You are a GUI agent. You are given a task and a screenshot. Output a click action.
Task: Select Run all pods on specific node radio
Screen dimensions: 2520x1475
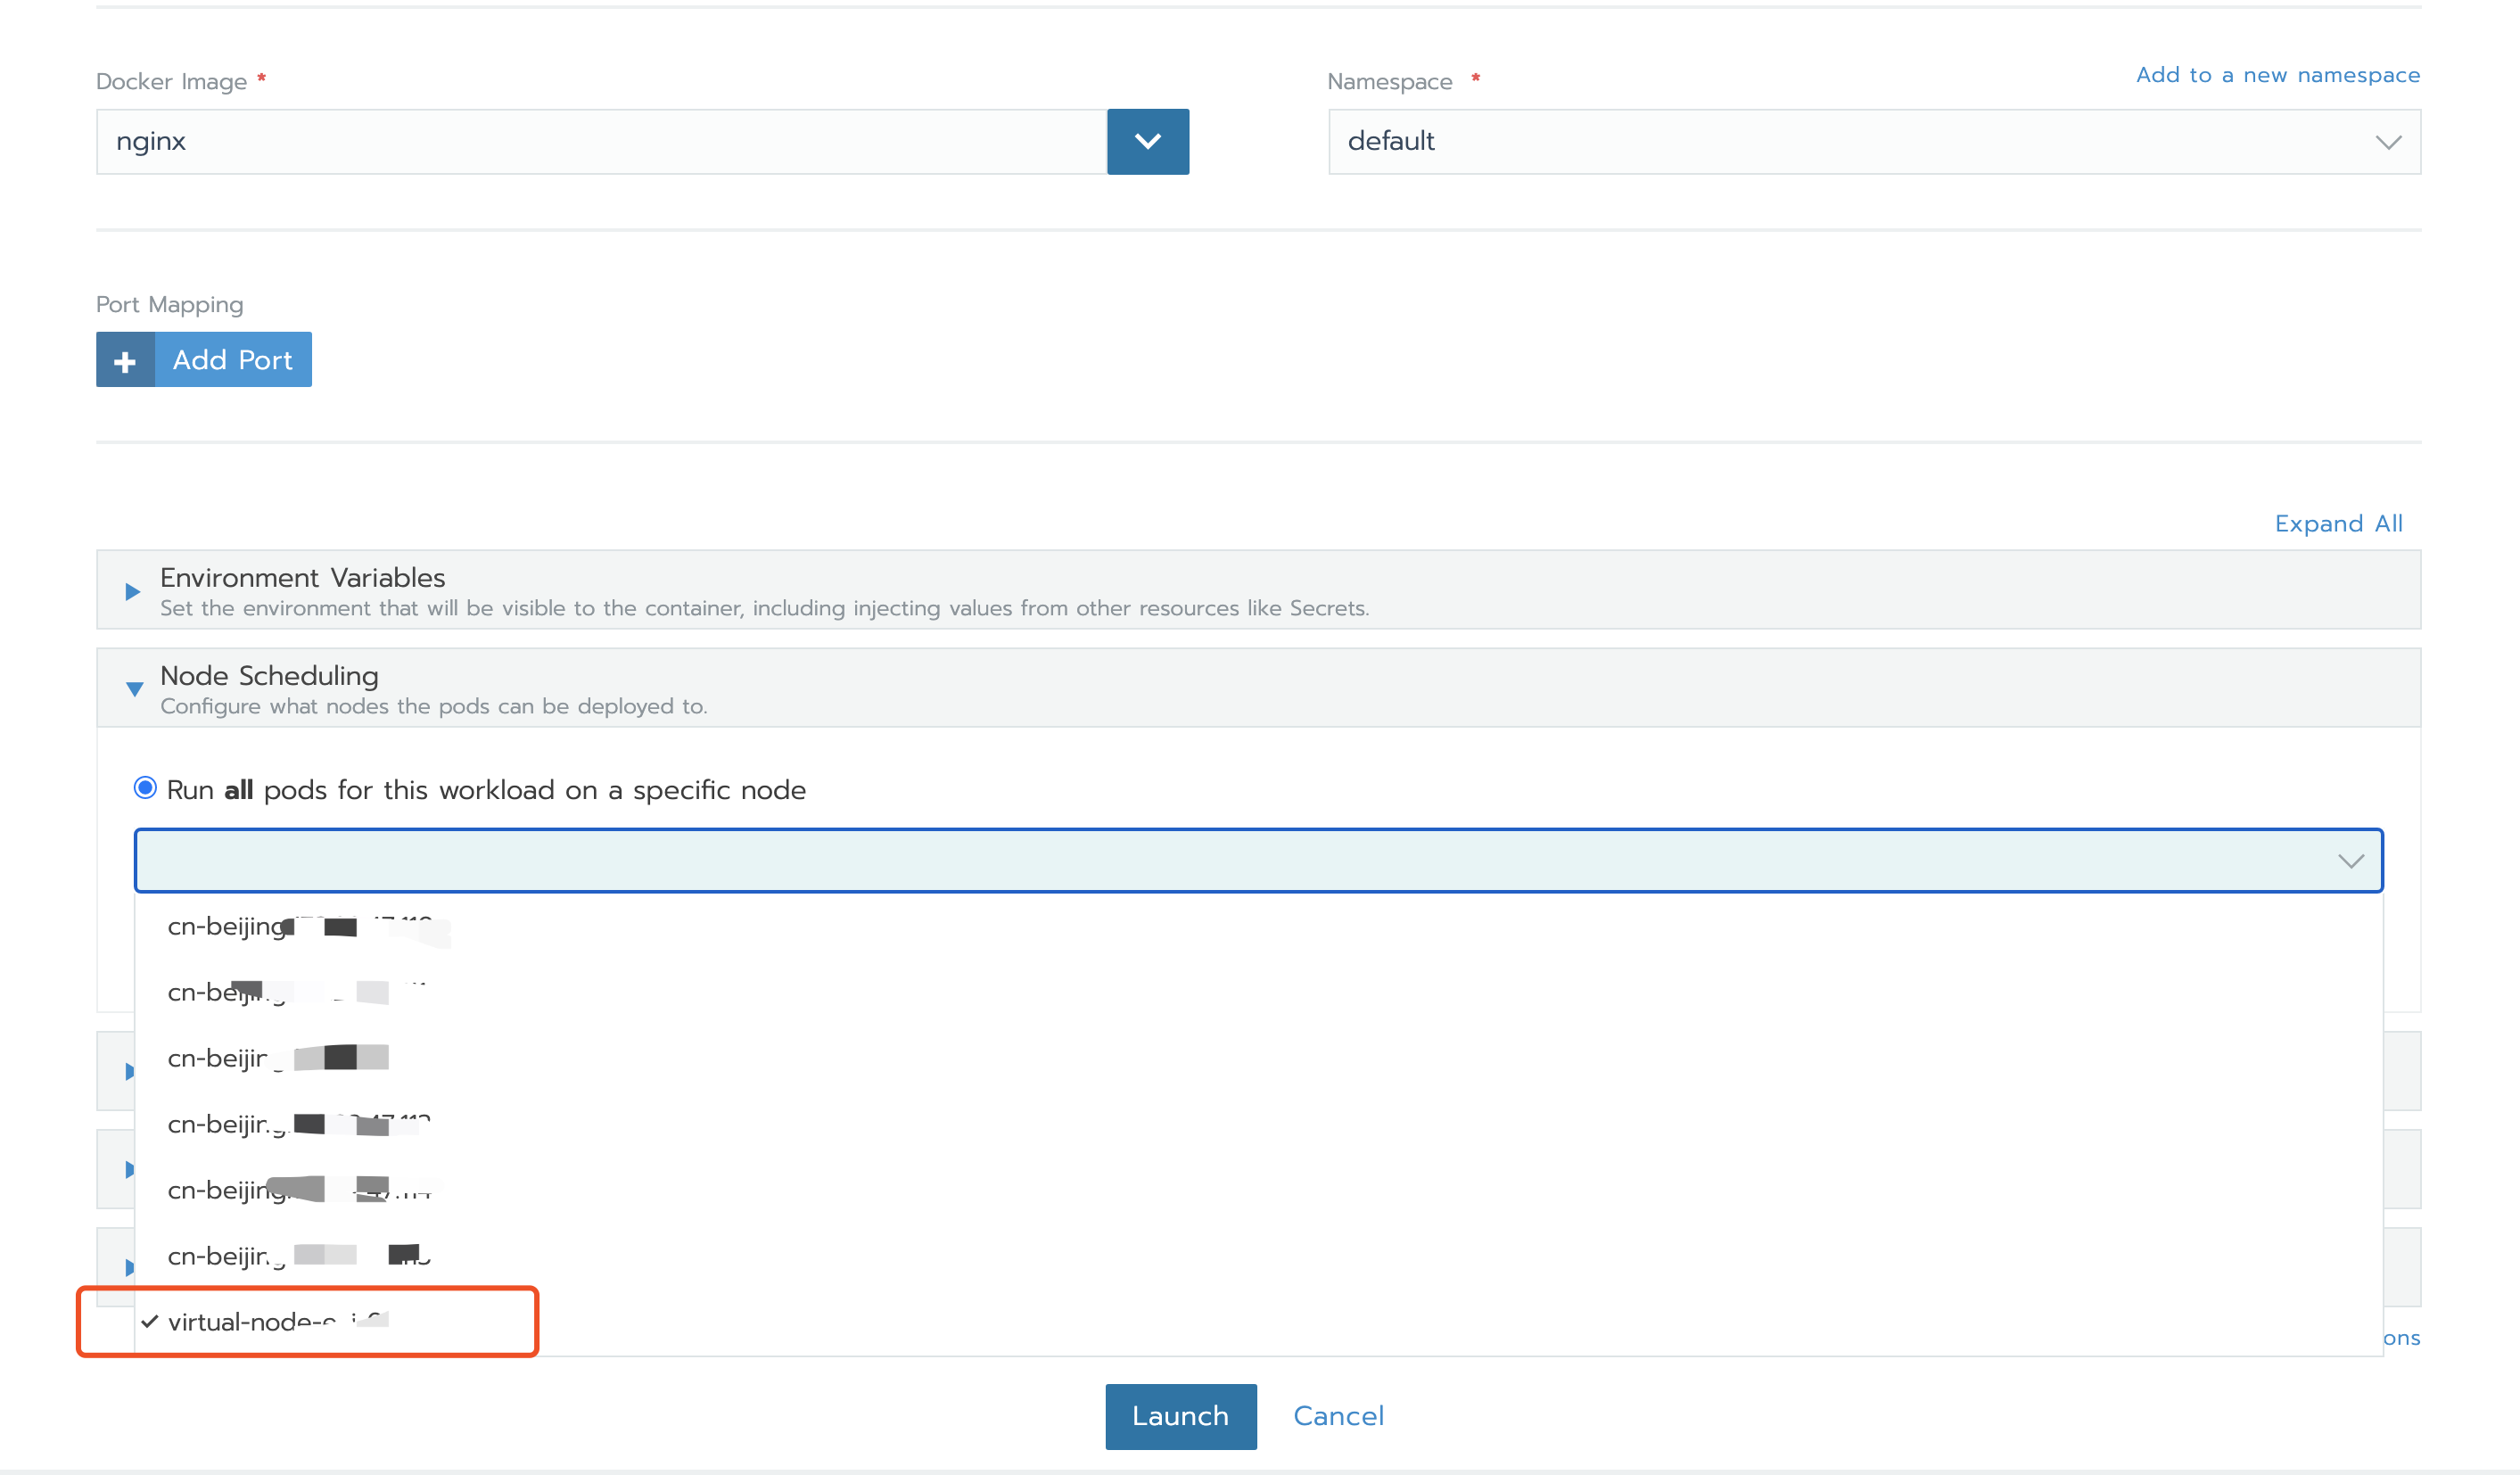click(x=145, y=788)
